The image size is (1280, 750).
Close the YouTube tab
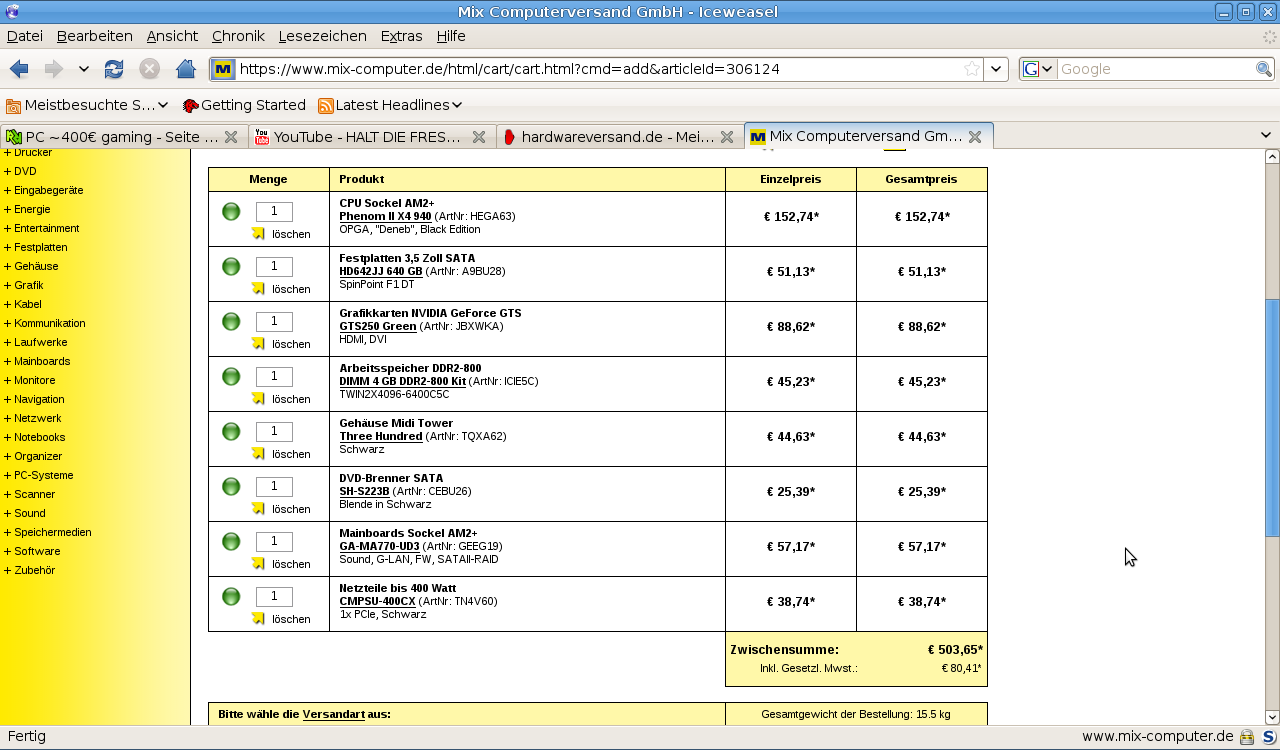point(479,137)
